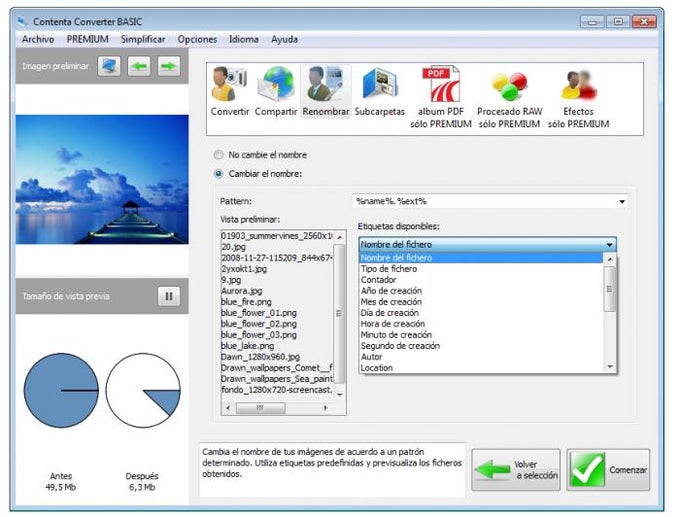Select 'blue_fire.png' in preview list
Image resolution: width=680 pixels, height=517 pixels.
[x=246, y=302]
